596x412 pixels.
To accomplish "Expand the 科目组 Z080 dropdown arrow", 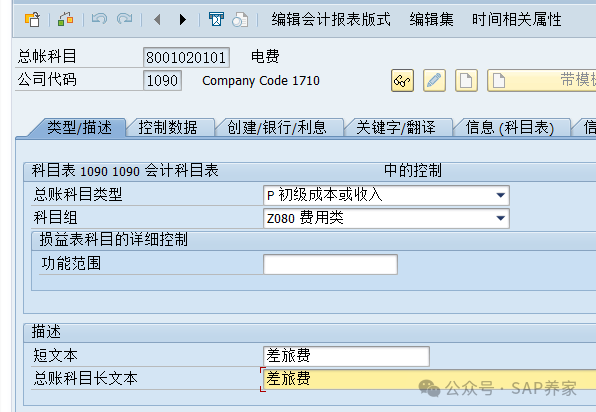I will click(501, 218).
